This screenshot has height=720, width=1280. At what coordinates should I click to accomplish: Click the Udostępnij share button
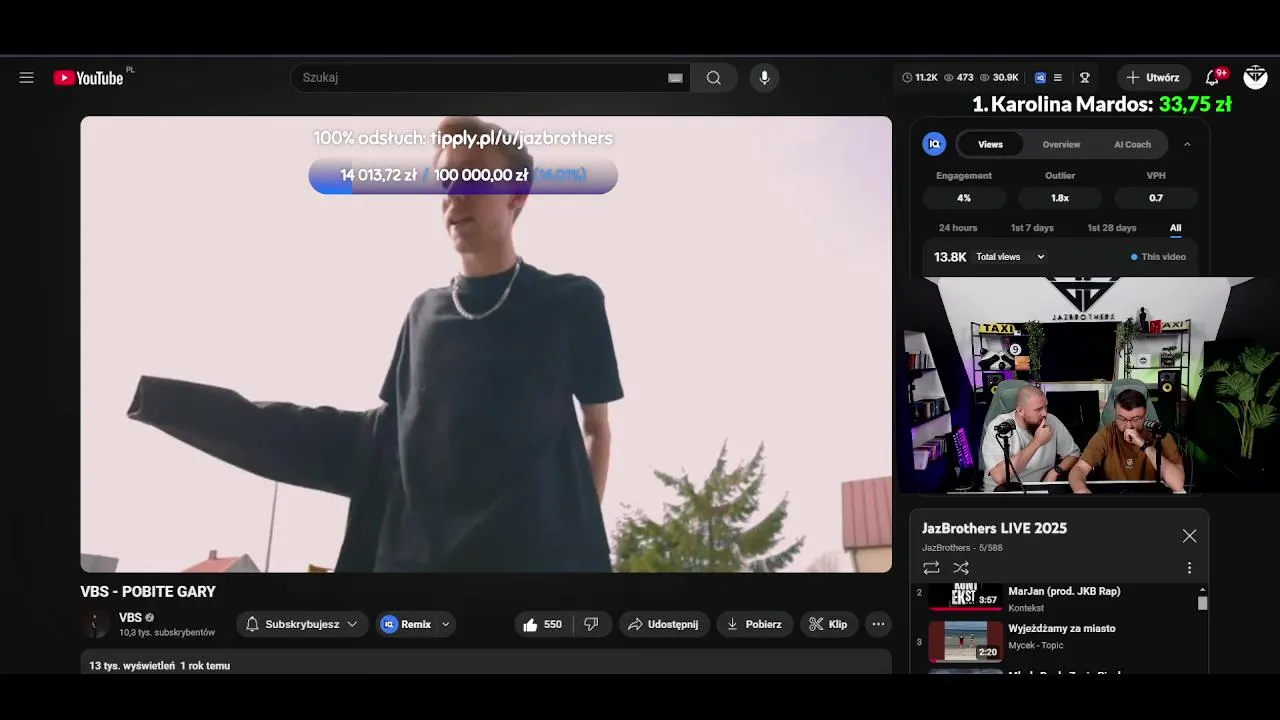pos(664,624)
